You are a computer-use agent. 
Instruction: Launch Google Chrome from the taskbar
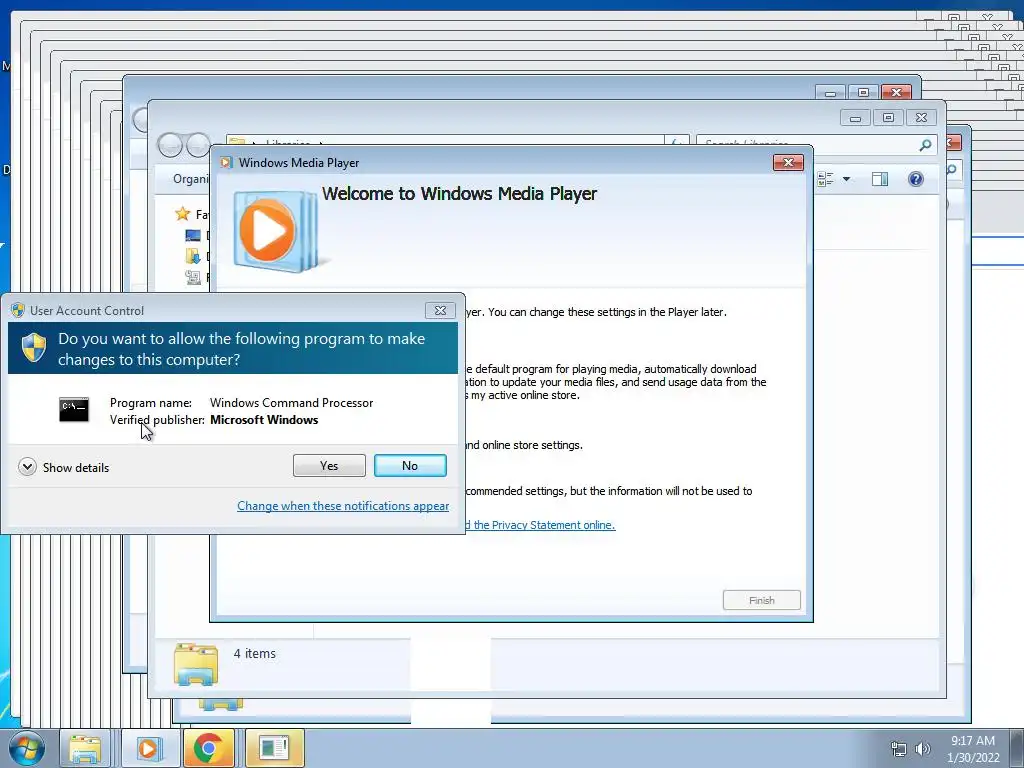[209, 748]
